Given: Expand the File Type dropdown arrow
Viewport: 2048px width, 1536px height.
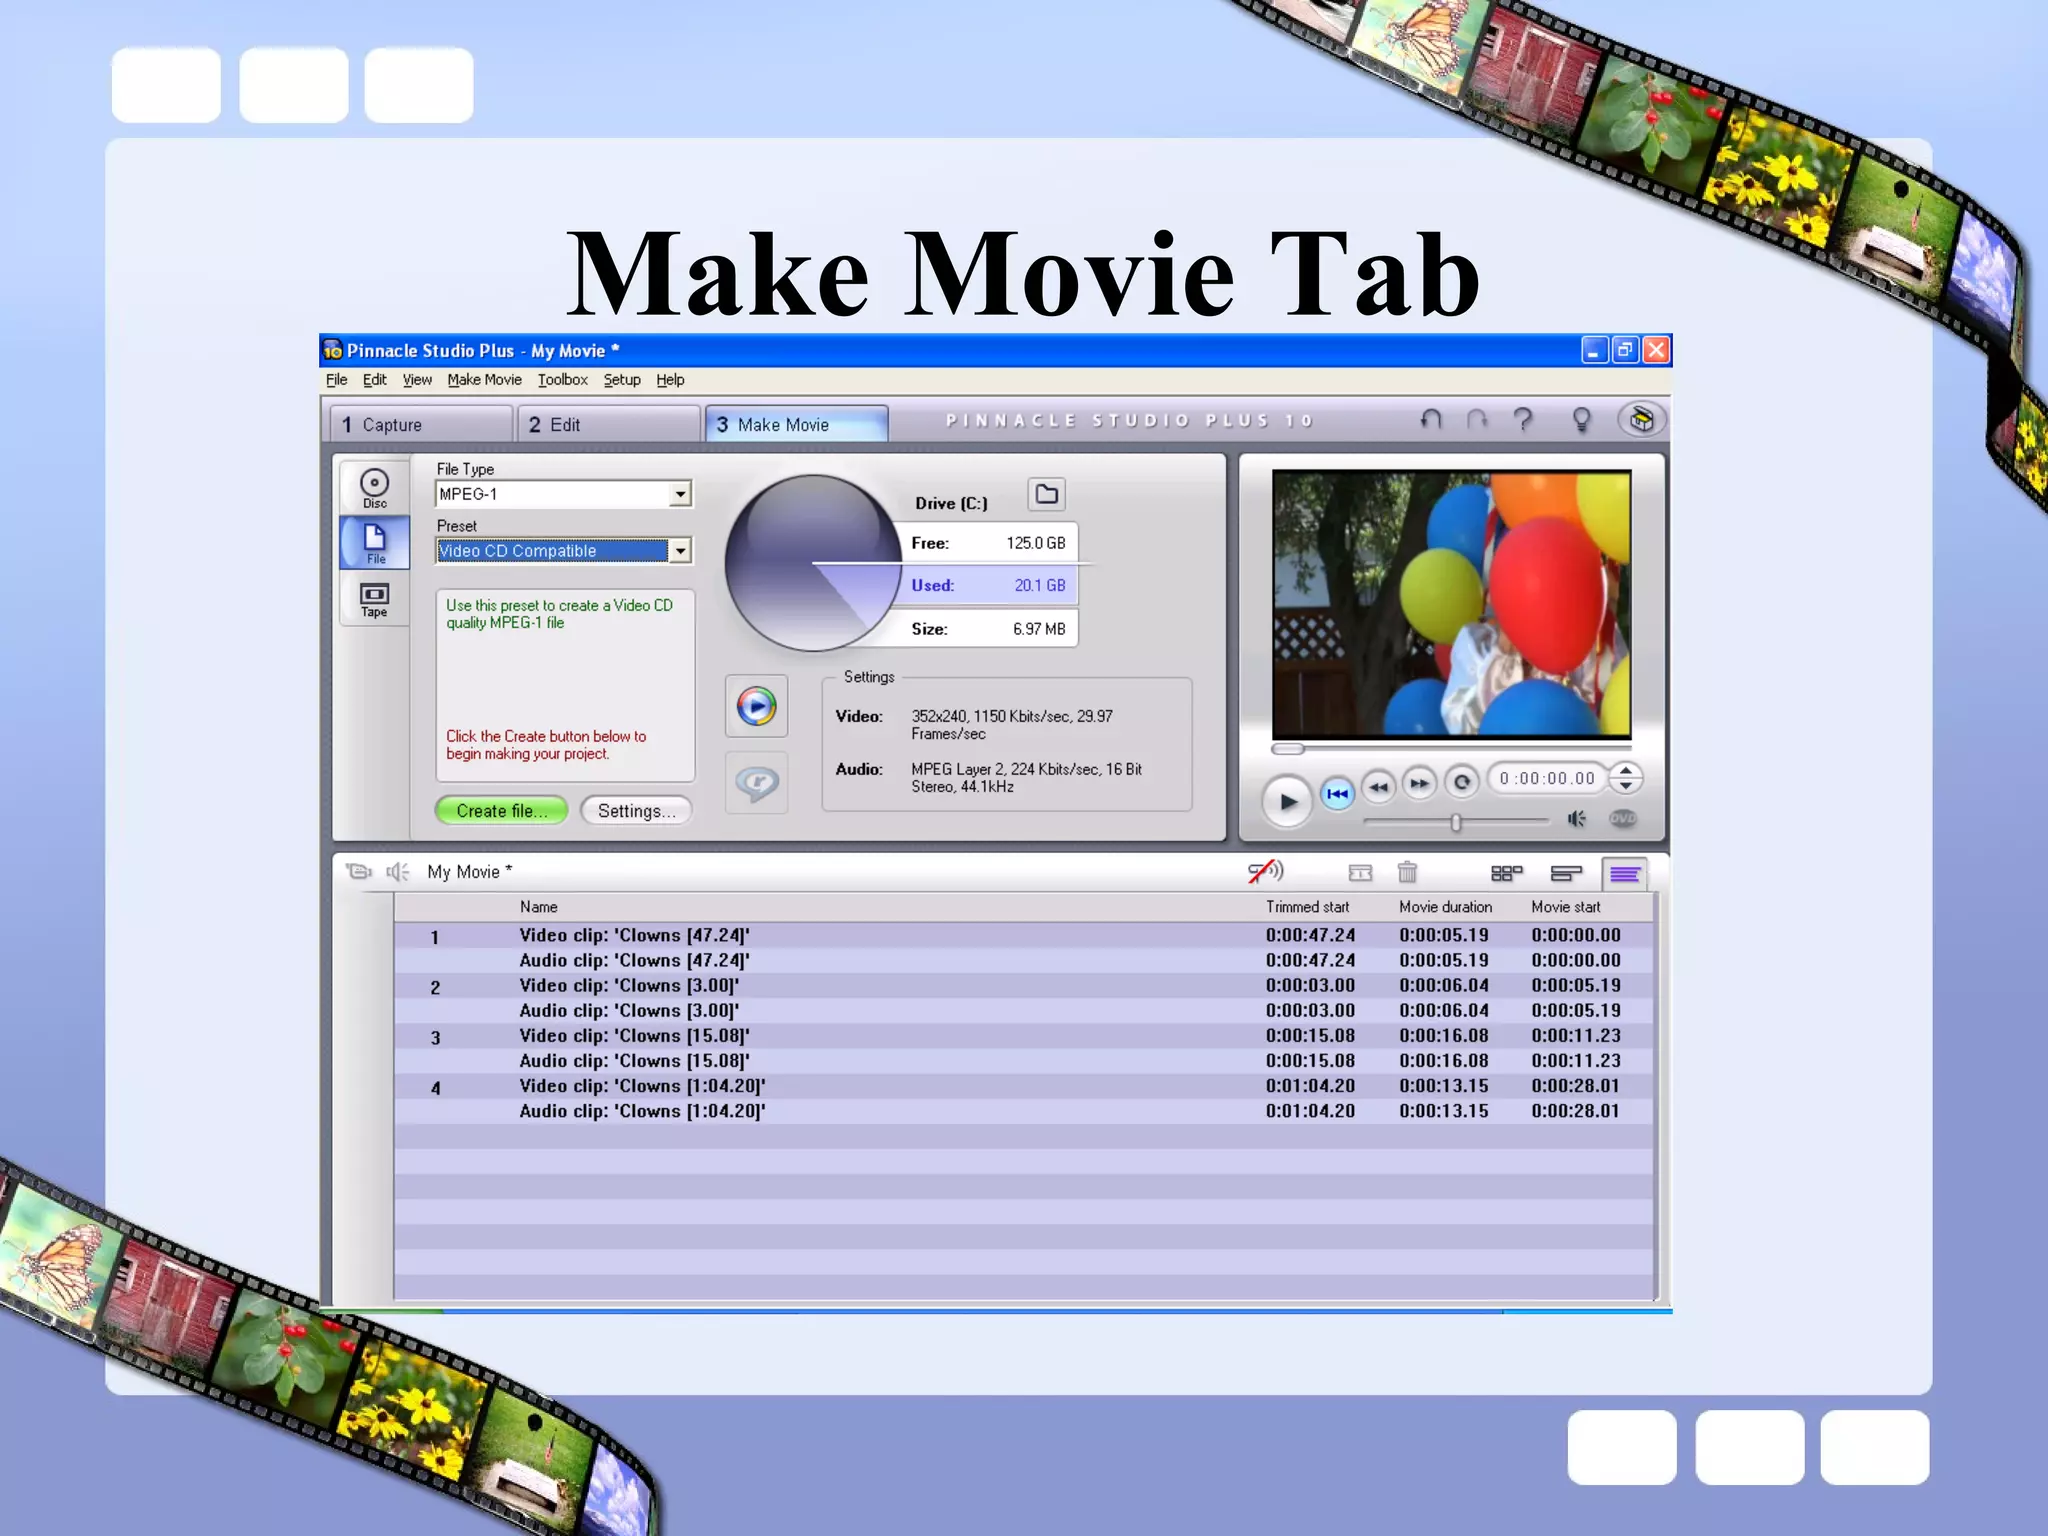Looking at the screenshot, I should (680, 494).
